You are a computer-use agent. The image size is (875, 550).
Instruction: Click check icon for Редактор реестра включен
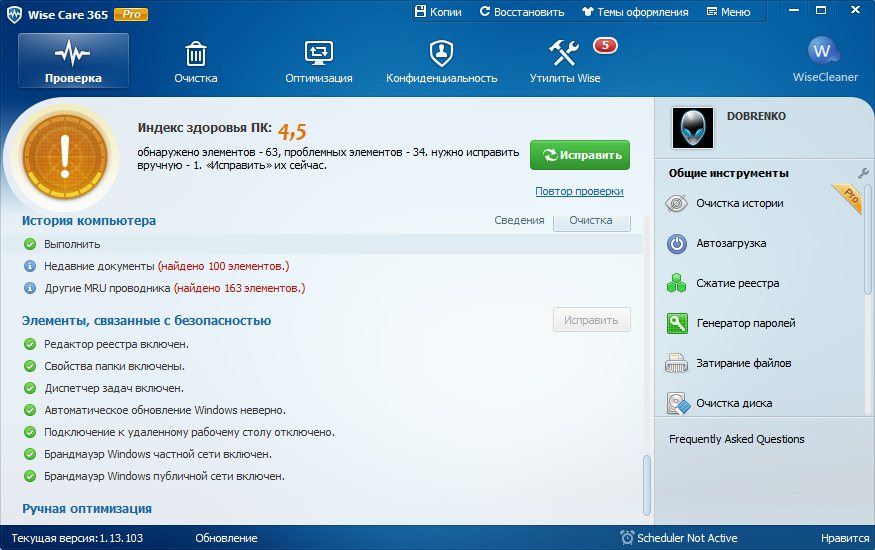pos(30,344)
